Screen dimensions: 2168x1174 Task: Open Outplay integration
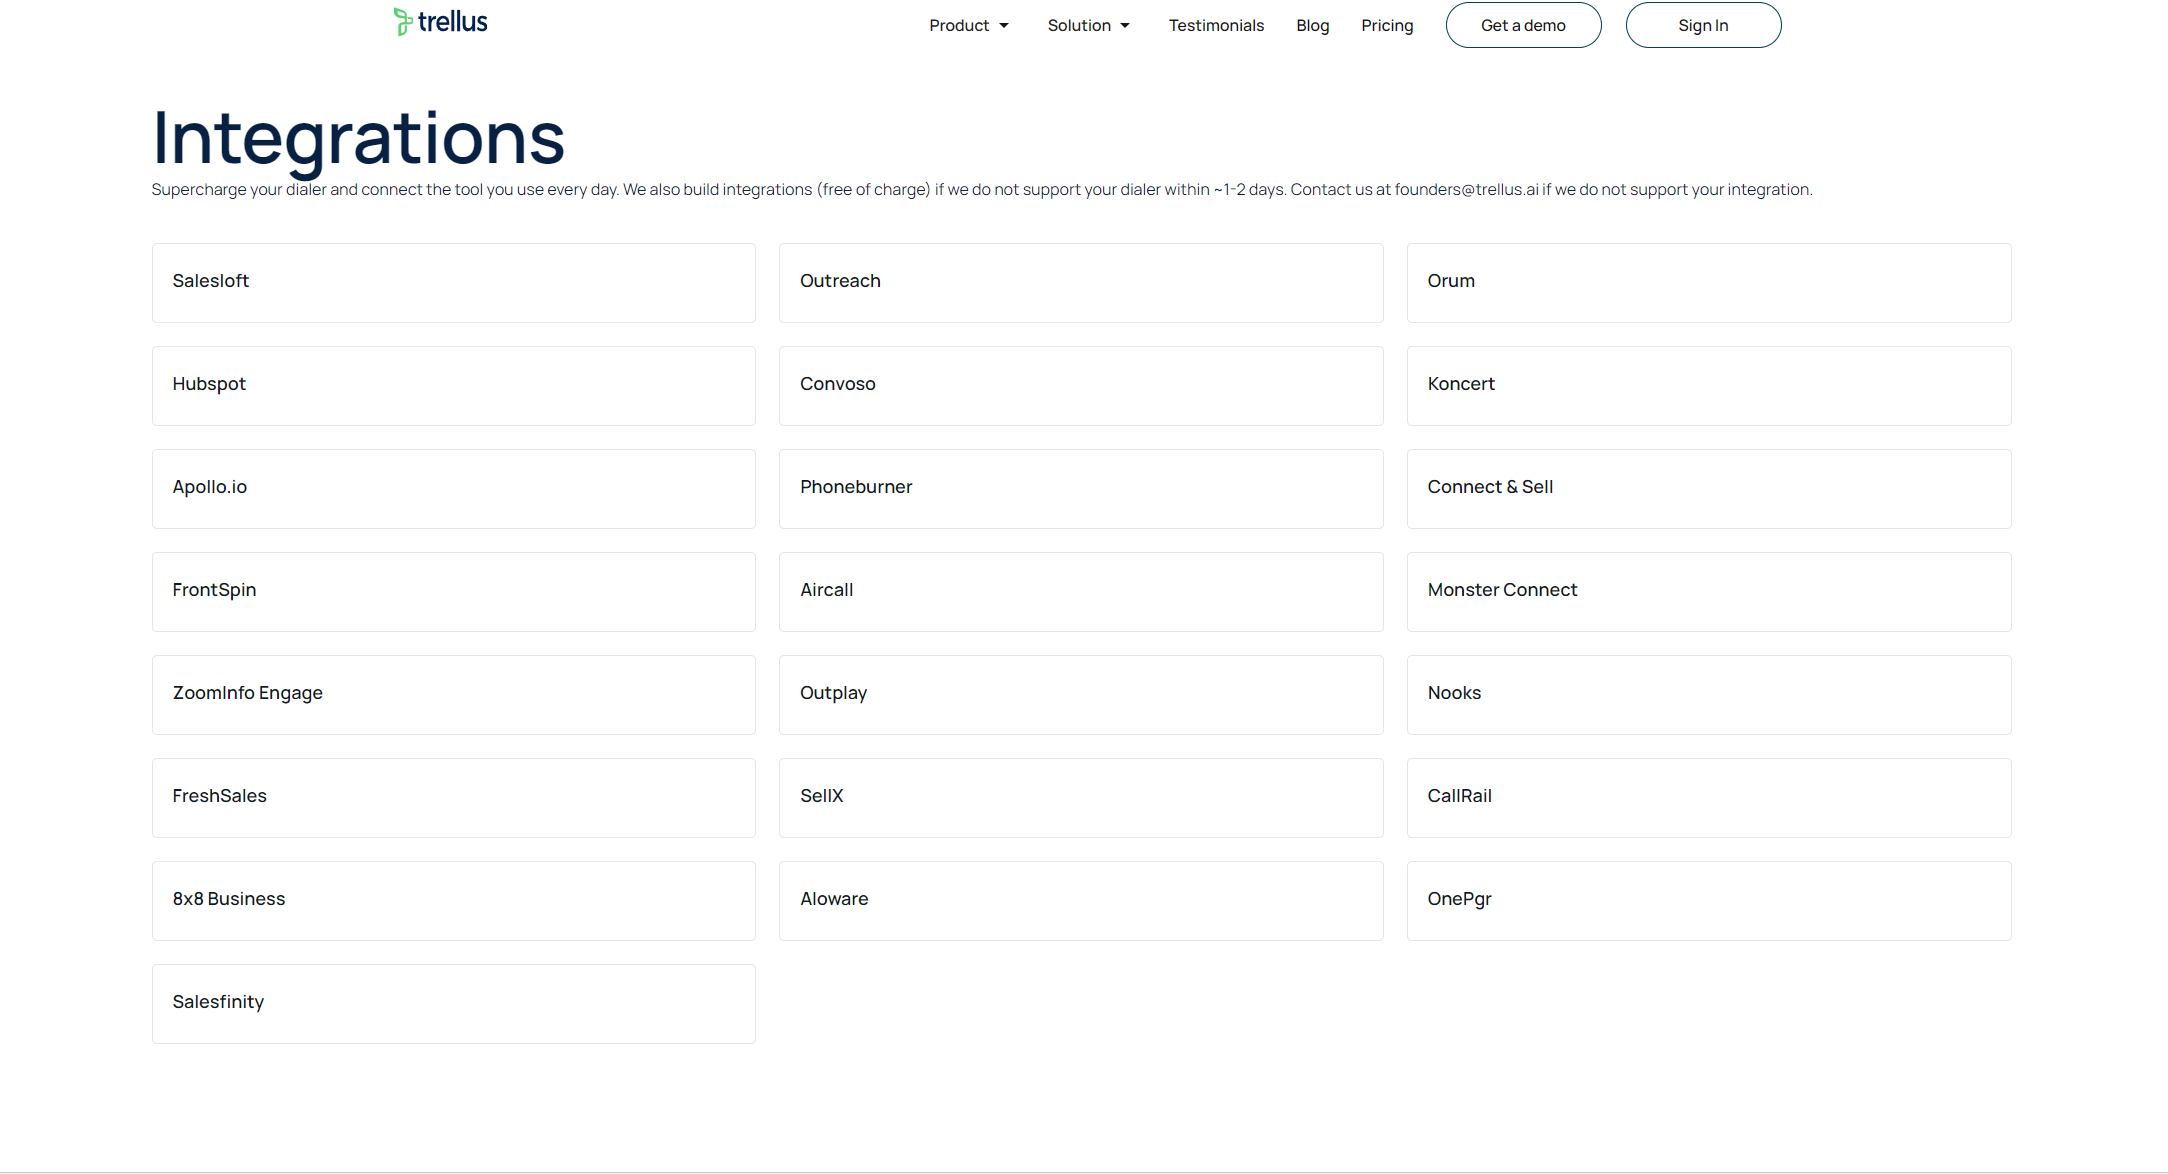click(1081, 695)
